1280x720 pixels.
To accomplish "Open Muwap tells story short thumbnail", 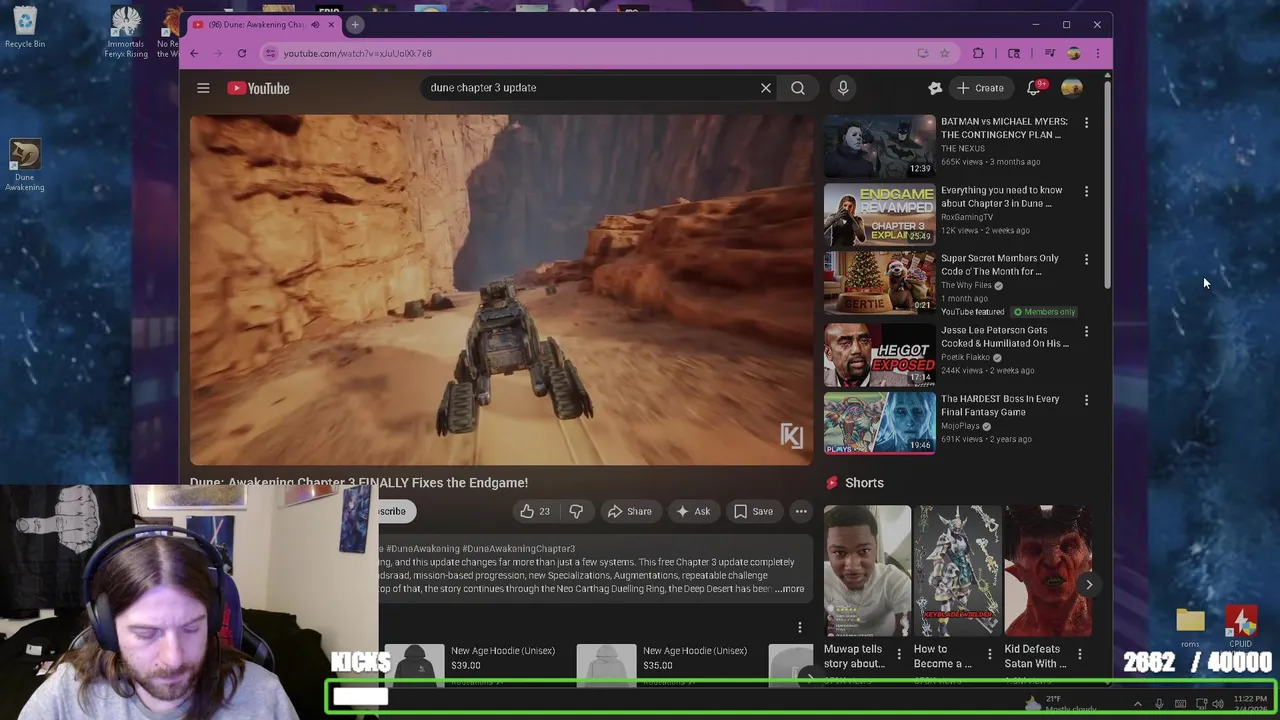I will [867, 571].
